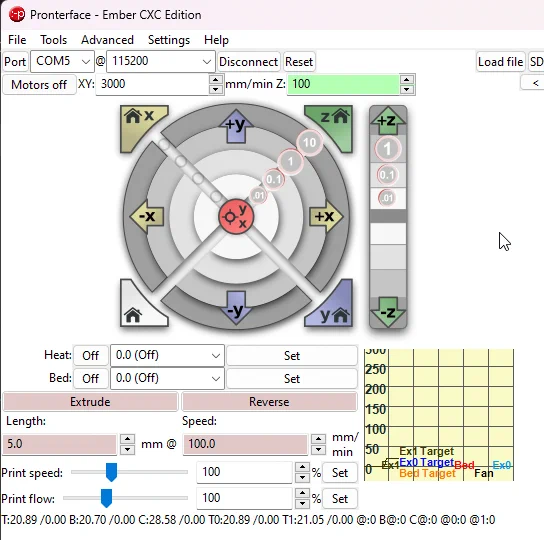Select the .01 mm Z step circle
The image size is (544, 540).
coord(387,198)
